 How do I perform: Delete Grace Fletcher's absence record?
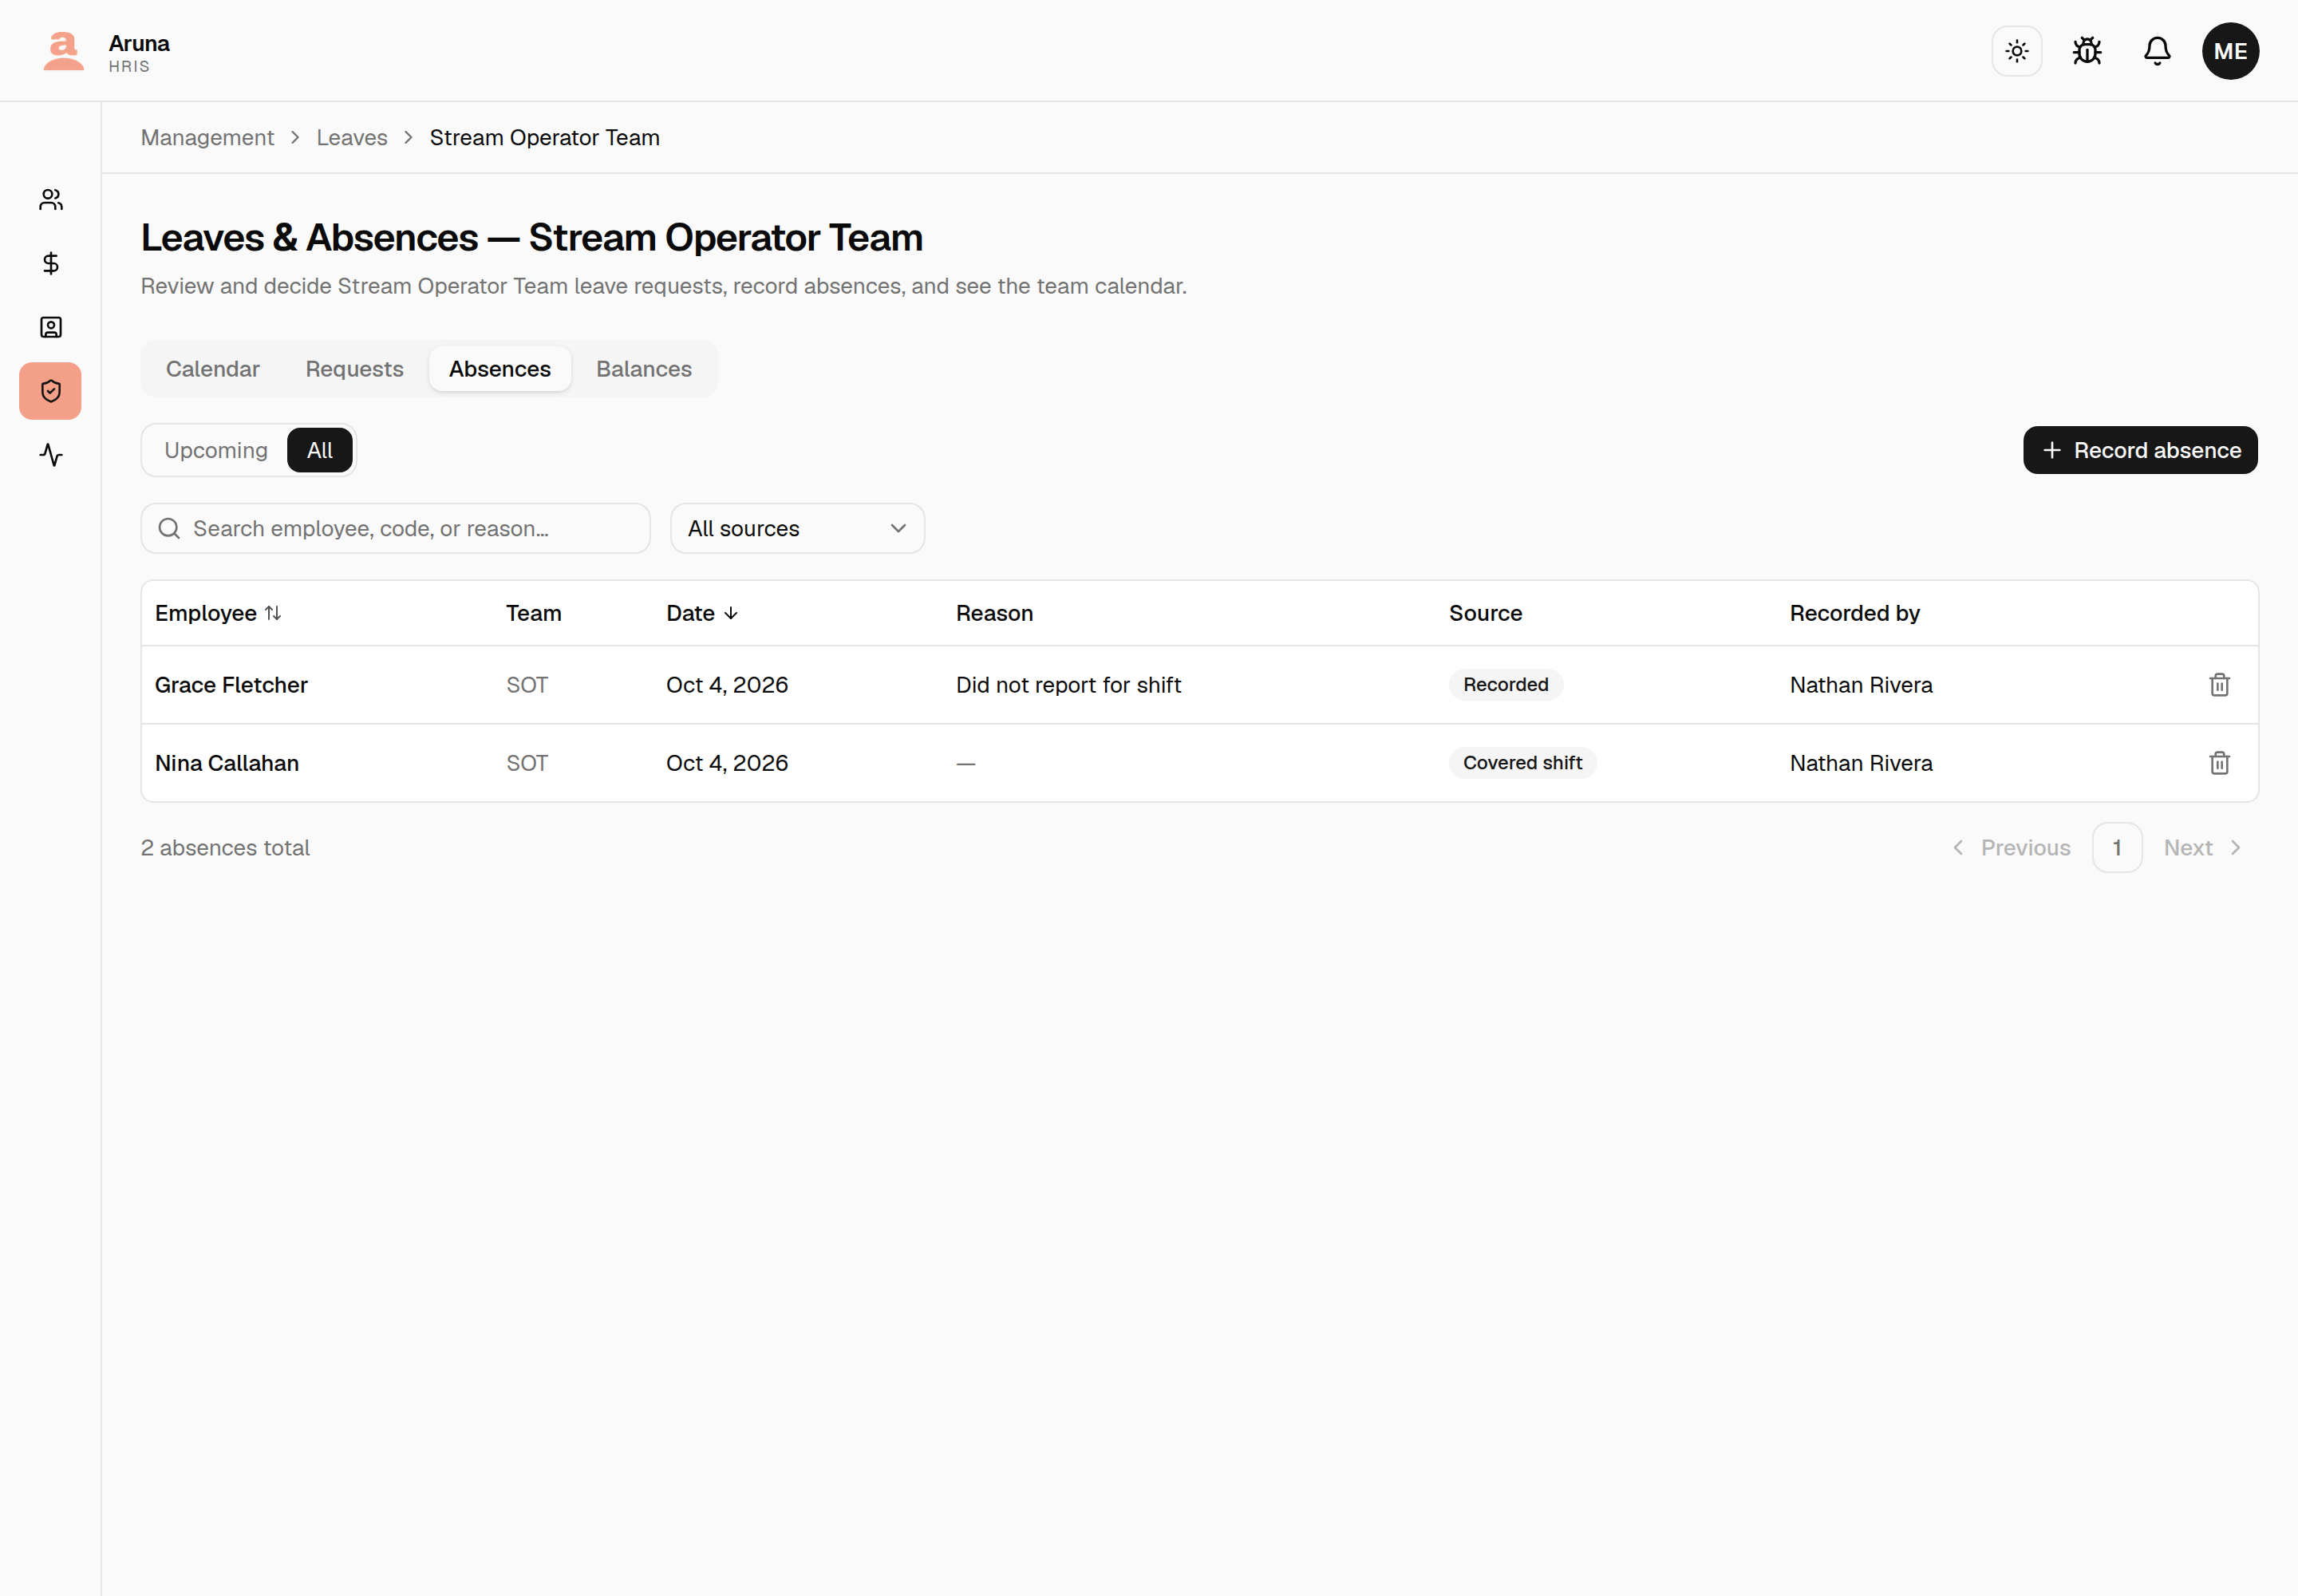[2219, 685]
